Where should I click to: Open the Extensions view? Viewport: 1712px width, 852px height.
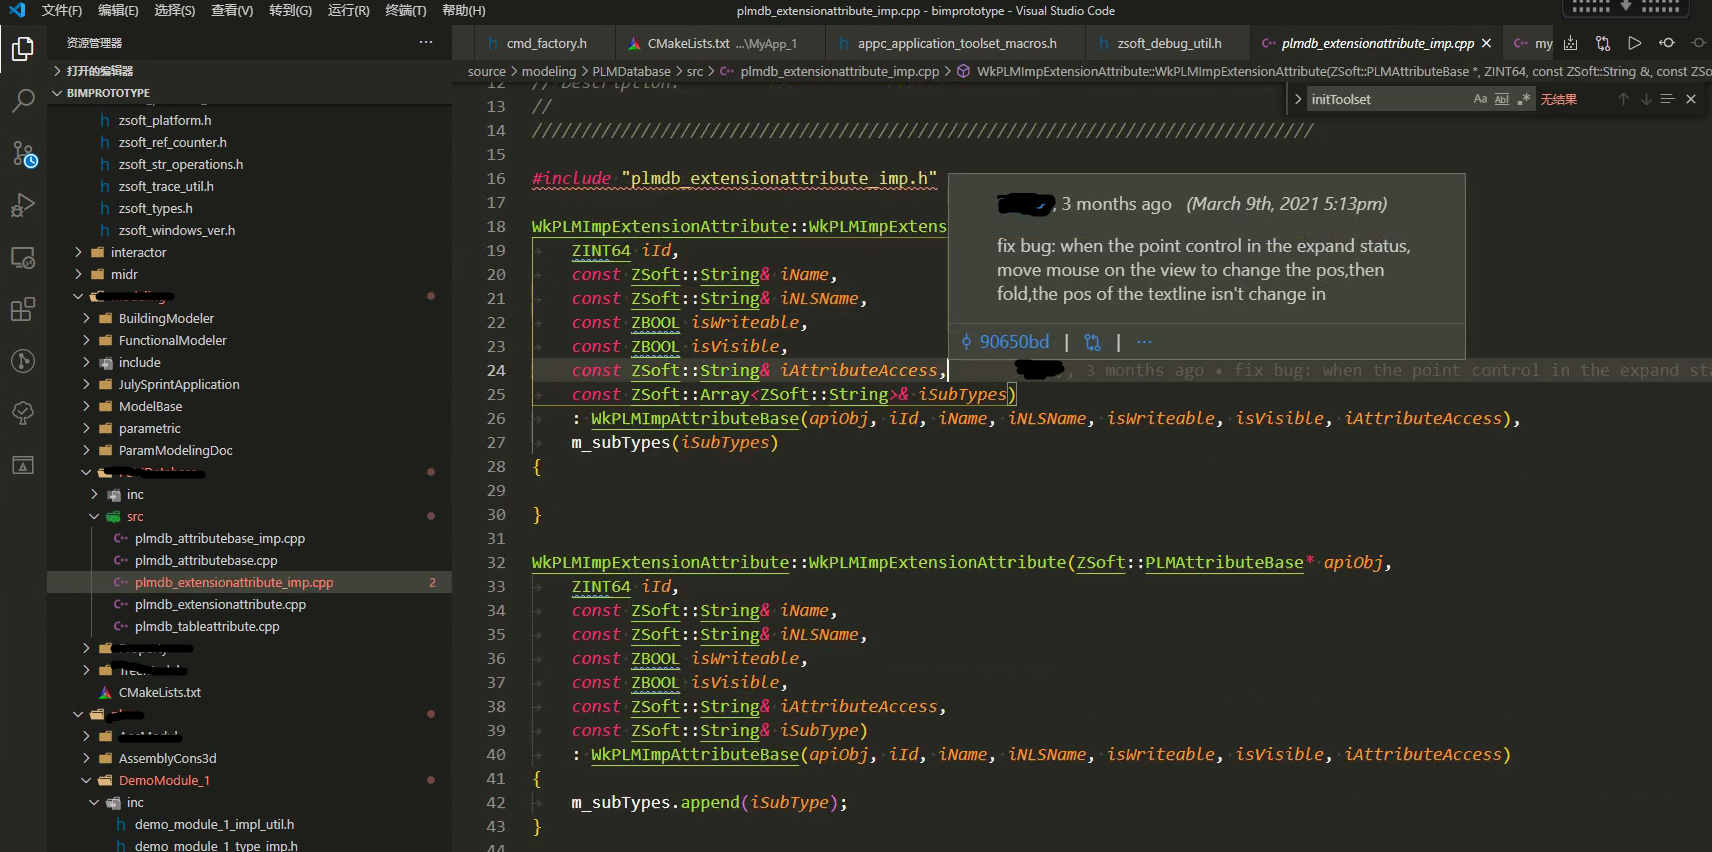click(23, 309)
